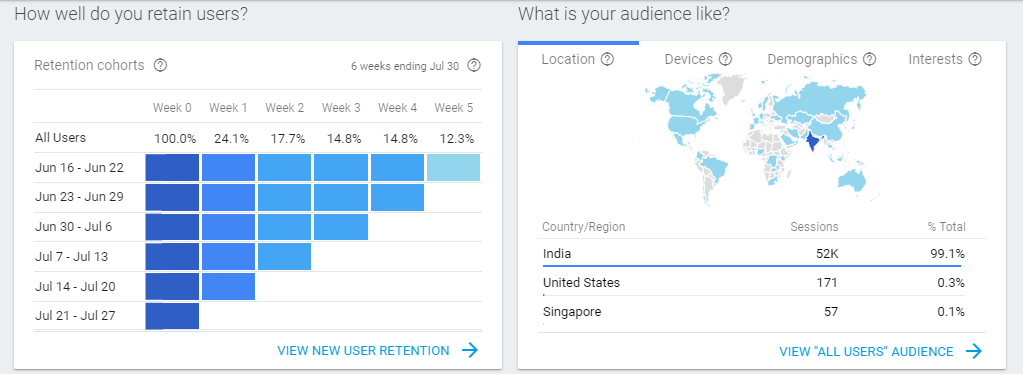Click the 99.1% total value
This screenshot has width=1023, height=374.
tap(947, 254)
